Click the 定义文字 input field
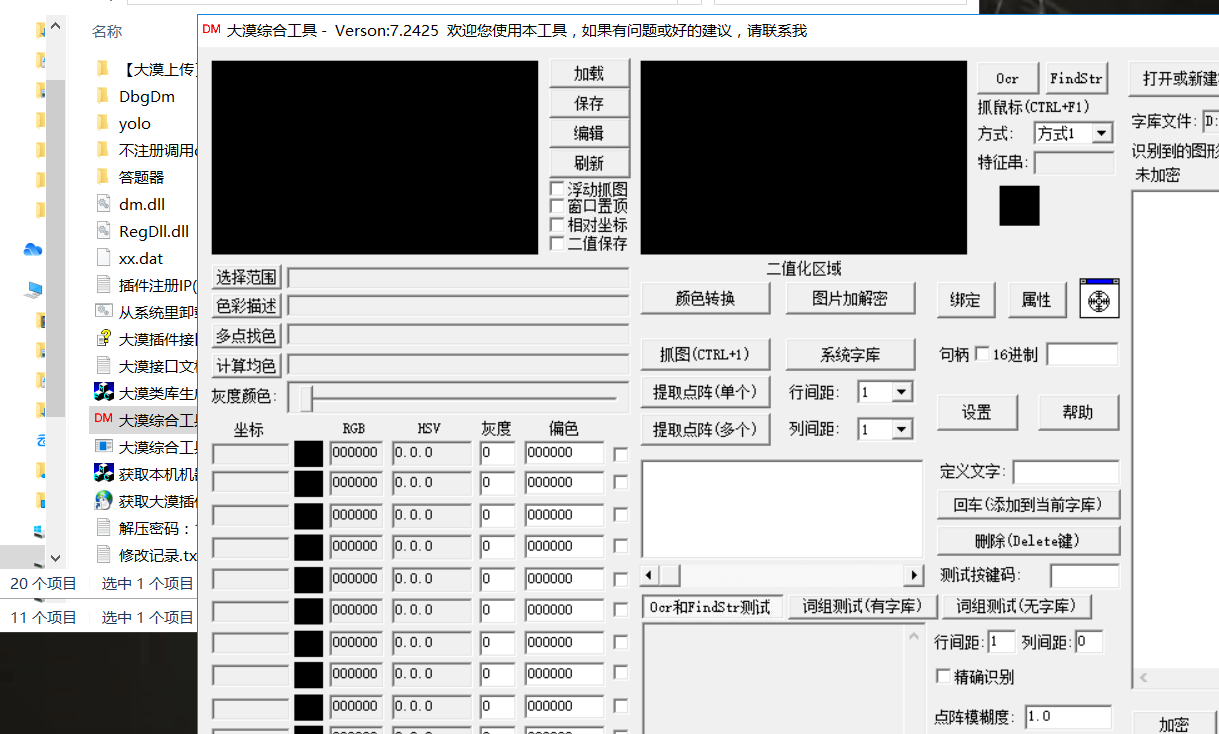This screenshot has height=734, width=1219. pos(1066,471)
